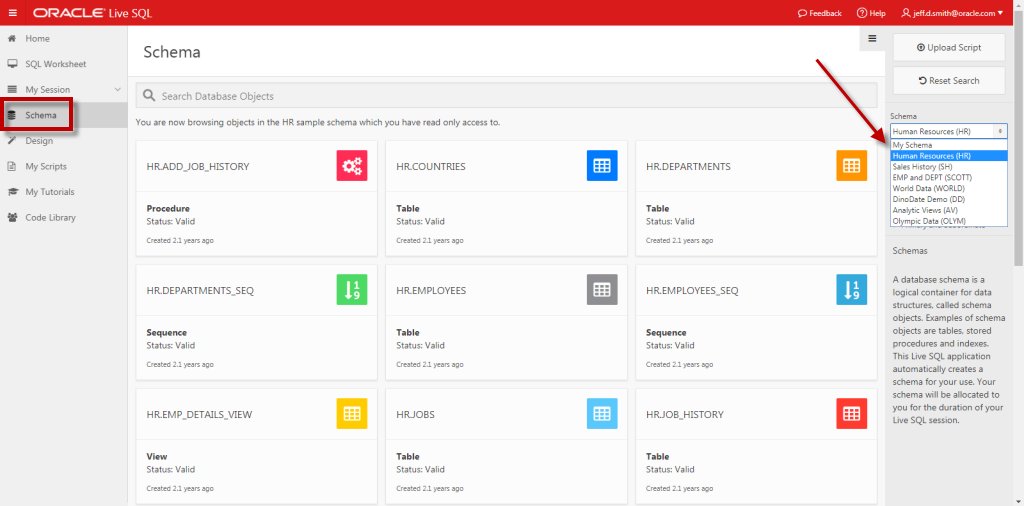Viewport: 1024px width, 506px height.
Task: Click the Code Library people icon
Action: (x=12, y=217)
